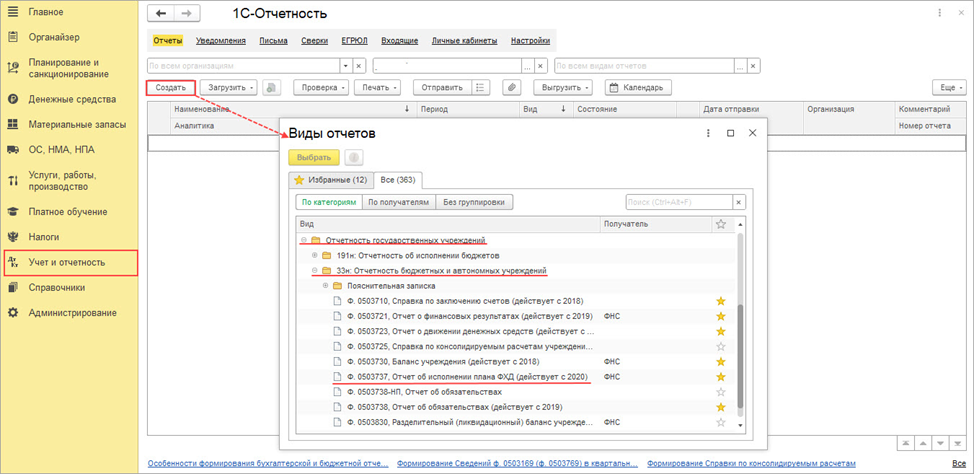
Task: Toggle favorite star for Ф. 0503738-НП
Action: [x=721, y=392]
